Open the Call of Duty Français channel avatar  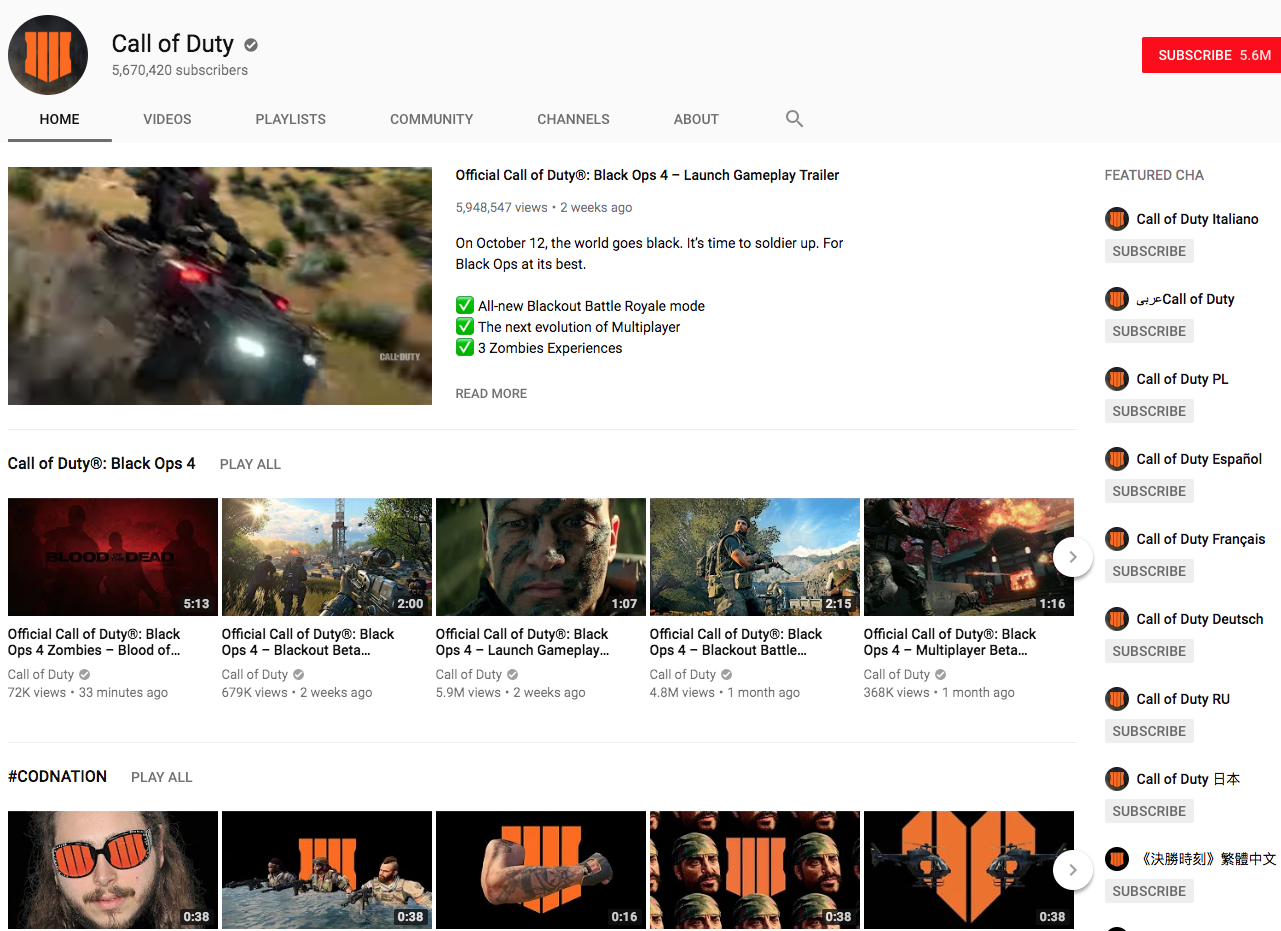[1117, 539]
